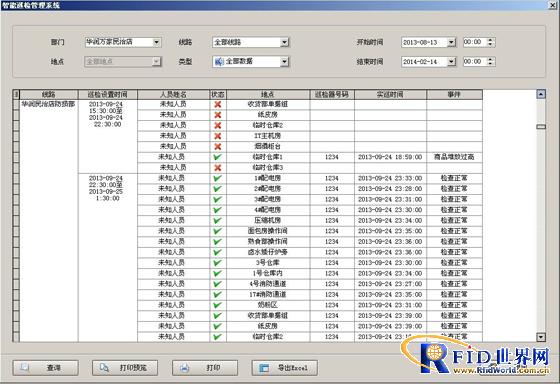The width and height of the screenshot is (560, 384).
Task: Open the 开始时间 date picker dropdown
Action: click(x=451, y=42)
